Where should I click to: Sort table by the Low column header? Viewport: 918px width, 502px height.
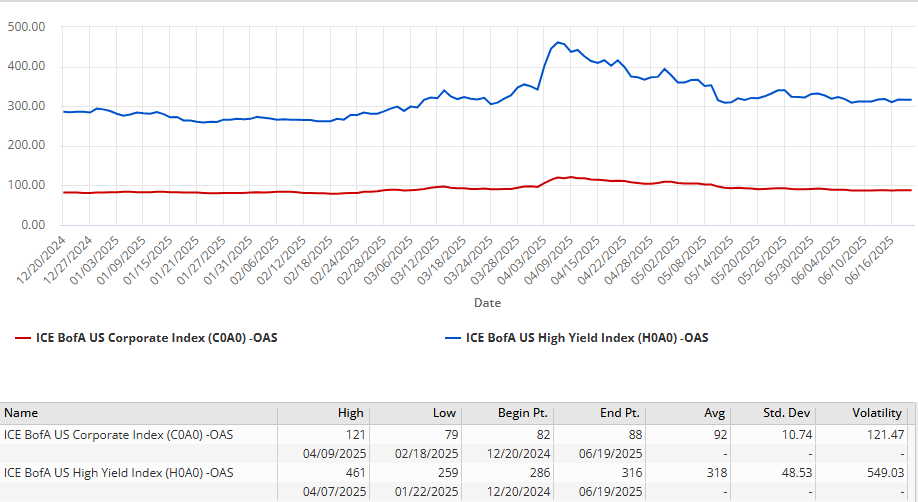(x=444, y=413)
